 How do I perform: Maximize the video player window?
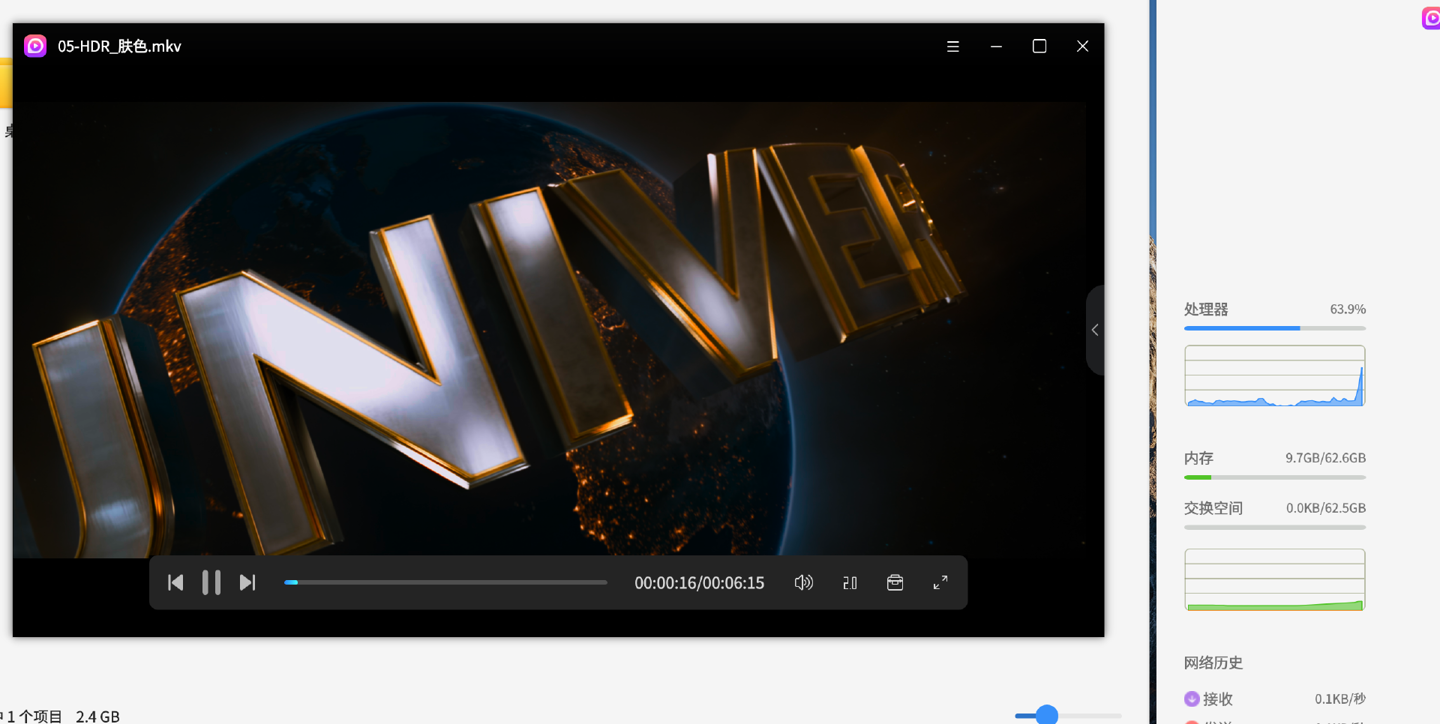click(1039, 46)
